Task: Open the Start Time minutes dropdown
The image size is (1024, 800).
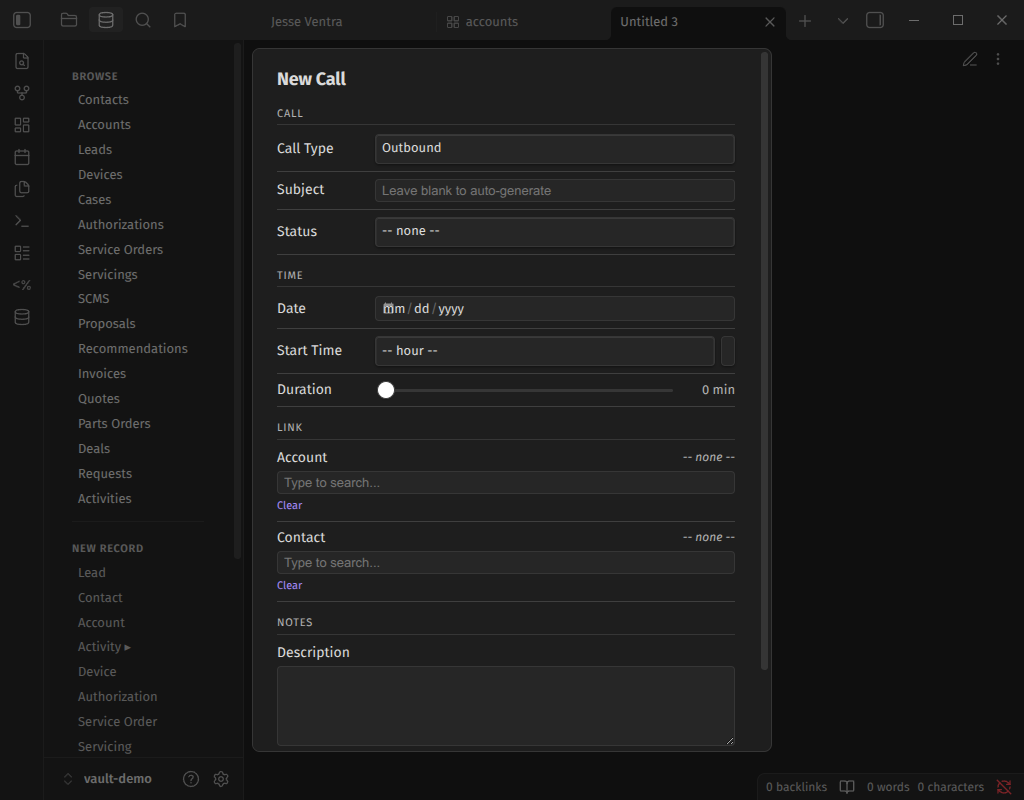Action: tap(728, 351)
